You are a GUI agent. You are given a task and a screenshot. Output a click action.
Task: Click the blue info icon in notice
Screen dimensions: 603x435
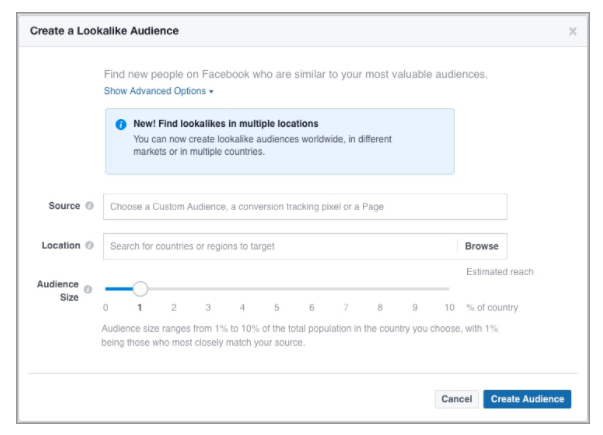coord(121,125)
